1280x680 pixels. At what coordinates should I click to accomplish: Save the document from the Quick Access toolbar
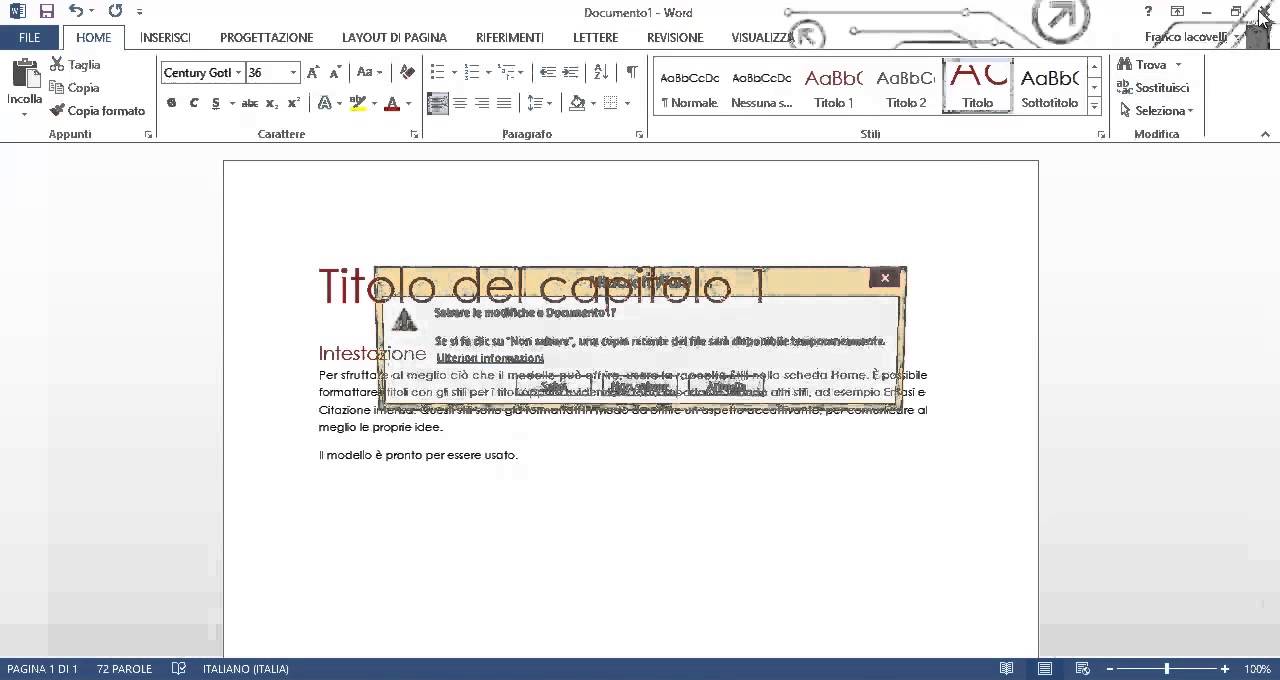[46, 11]
